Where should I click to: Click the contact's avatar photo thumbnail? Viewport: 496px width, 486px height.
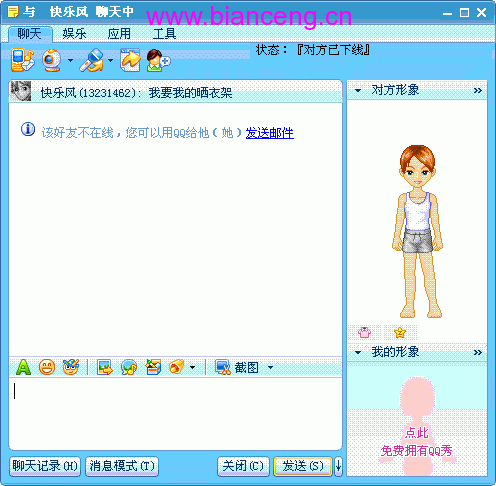coord(21,91)
